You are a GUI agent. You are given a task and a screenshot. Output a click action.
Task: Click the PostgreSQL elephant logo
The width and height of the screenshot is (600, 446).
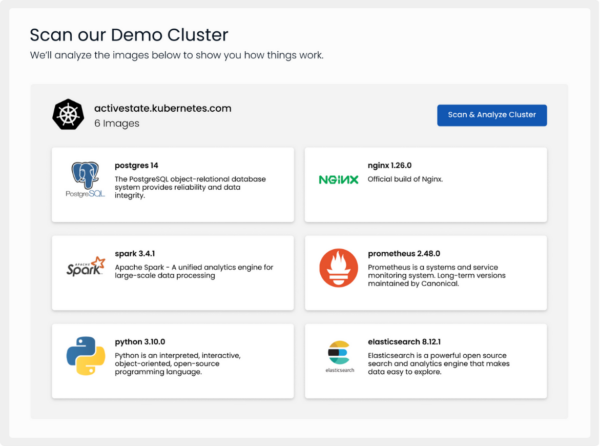point(86,180)
